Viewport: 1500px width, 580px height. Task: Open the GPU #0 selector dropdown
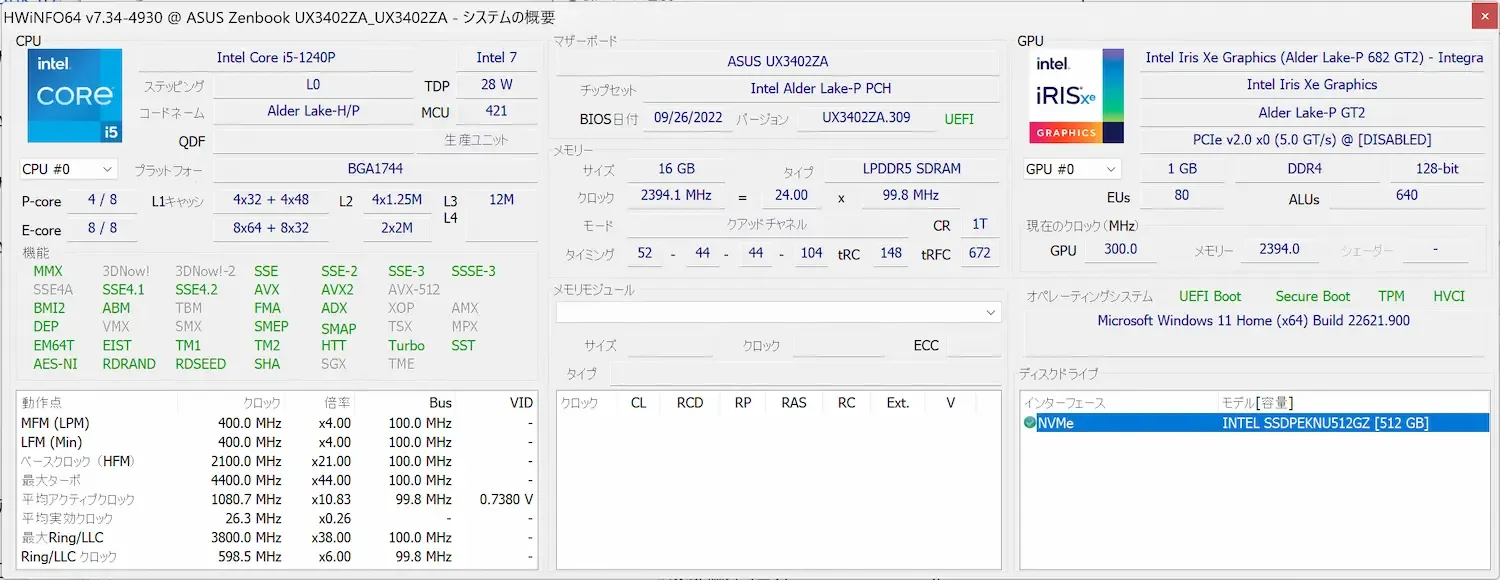coord(1071,169)
